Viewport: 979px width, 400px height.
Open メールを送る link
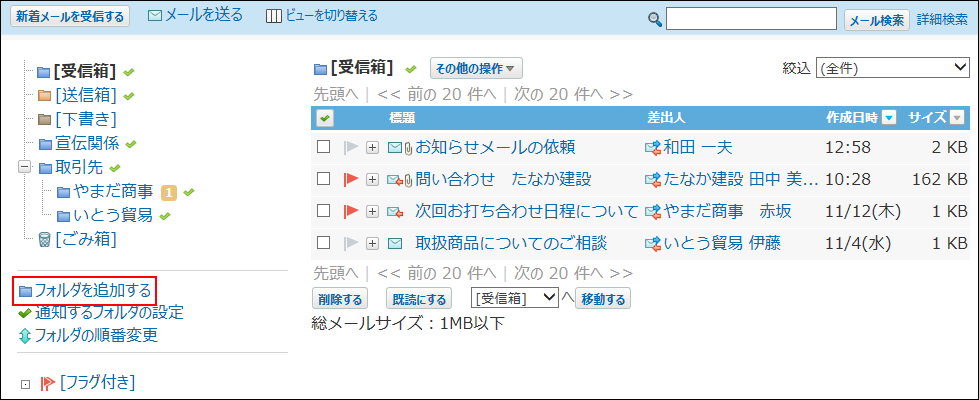[204, 16]
